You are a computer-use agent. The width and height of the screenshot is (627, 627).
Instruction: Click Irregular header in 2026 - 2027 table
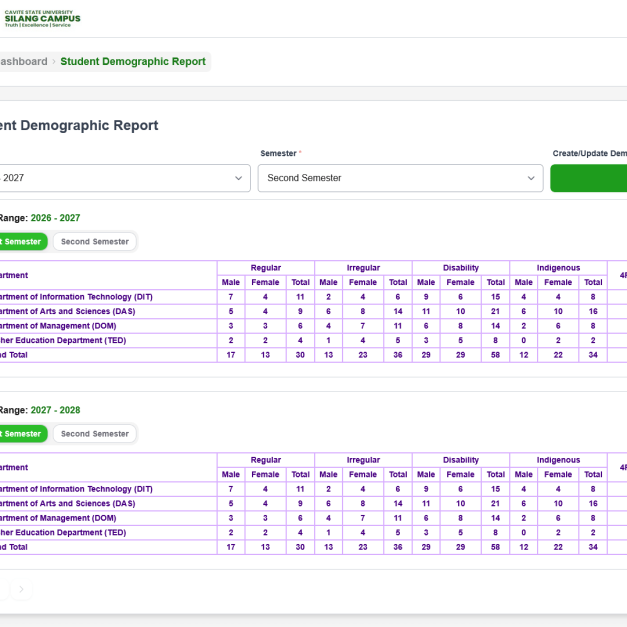(363, 268)
